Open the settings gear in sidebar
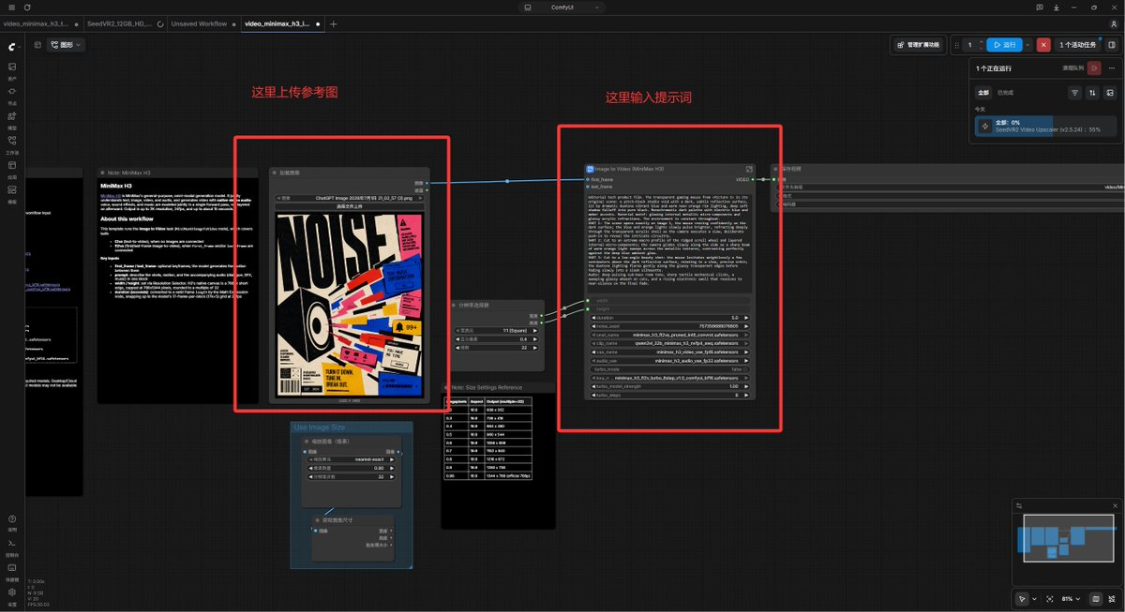Viewport: 1125px width, 612px height. [12, 595]
